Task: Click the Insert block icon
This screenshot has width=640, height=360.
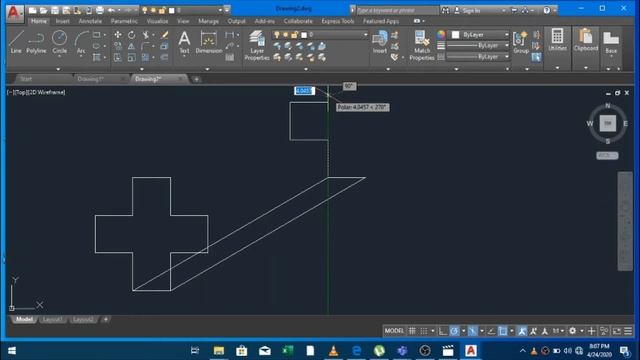Action: click(x=380, y=42)
